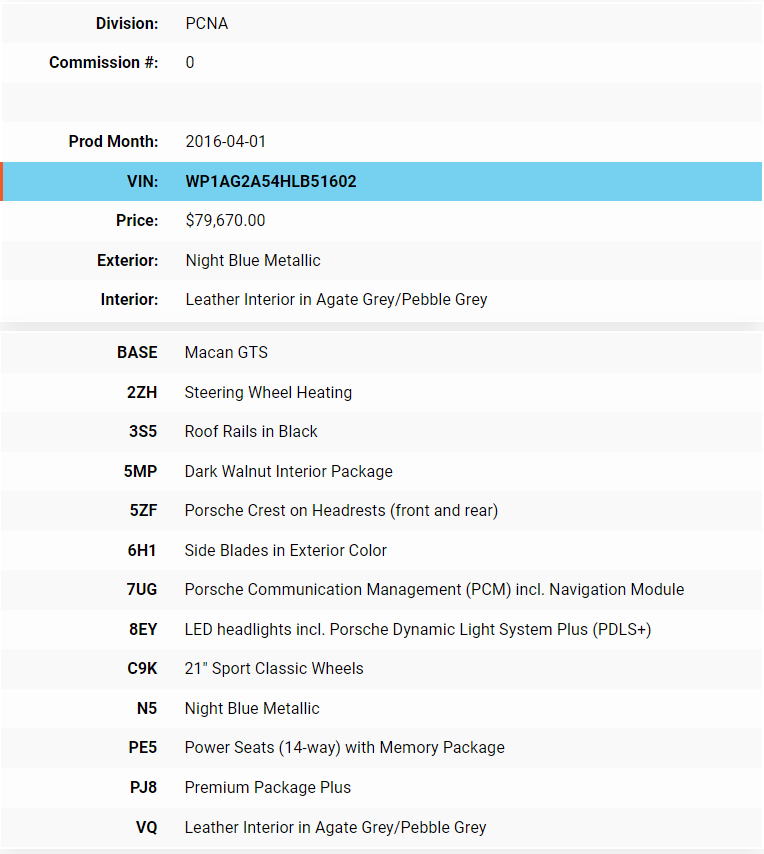Screen dimensions: 764x854
Task: Select Porsche Crest on Headrests option
Action: [x=341, y=511]
